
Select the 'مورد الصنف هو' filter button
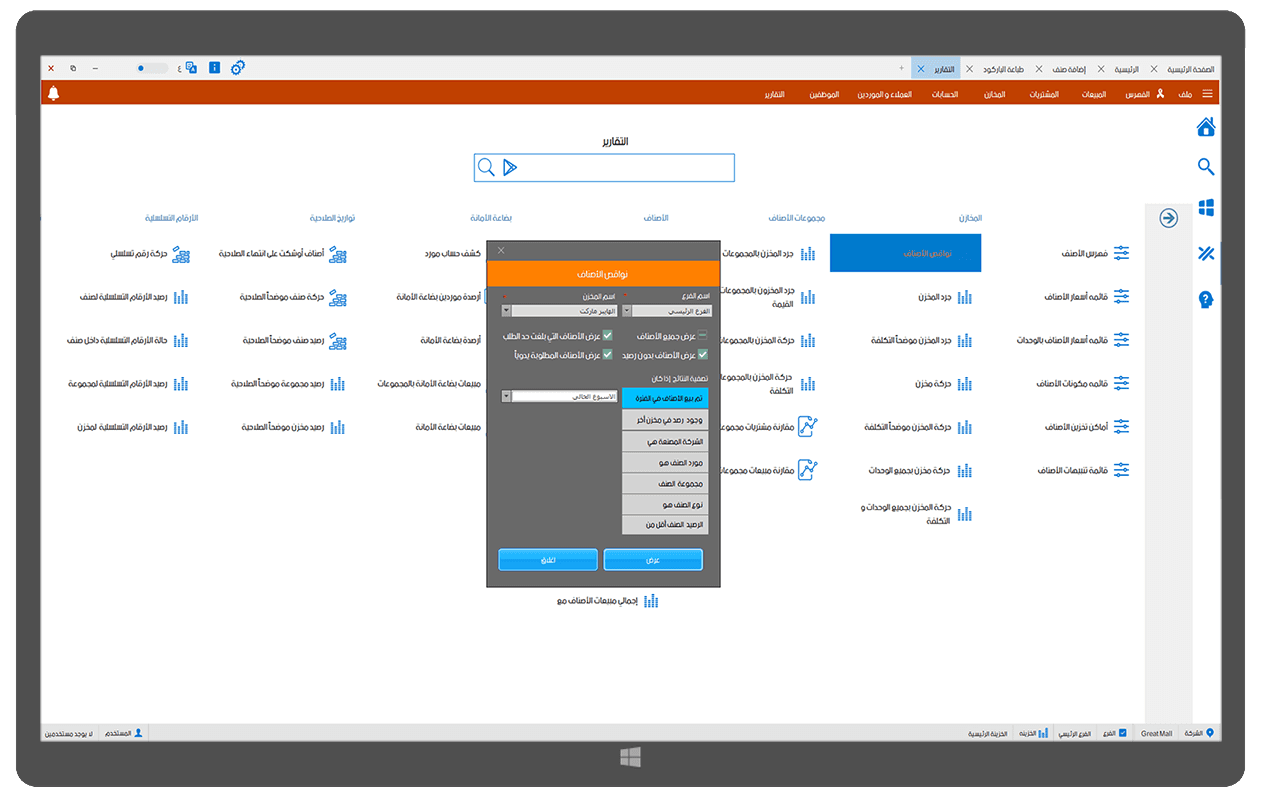(664, 463)
